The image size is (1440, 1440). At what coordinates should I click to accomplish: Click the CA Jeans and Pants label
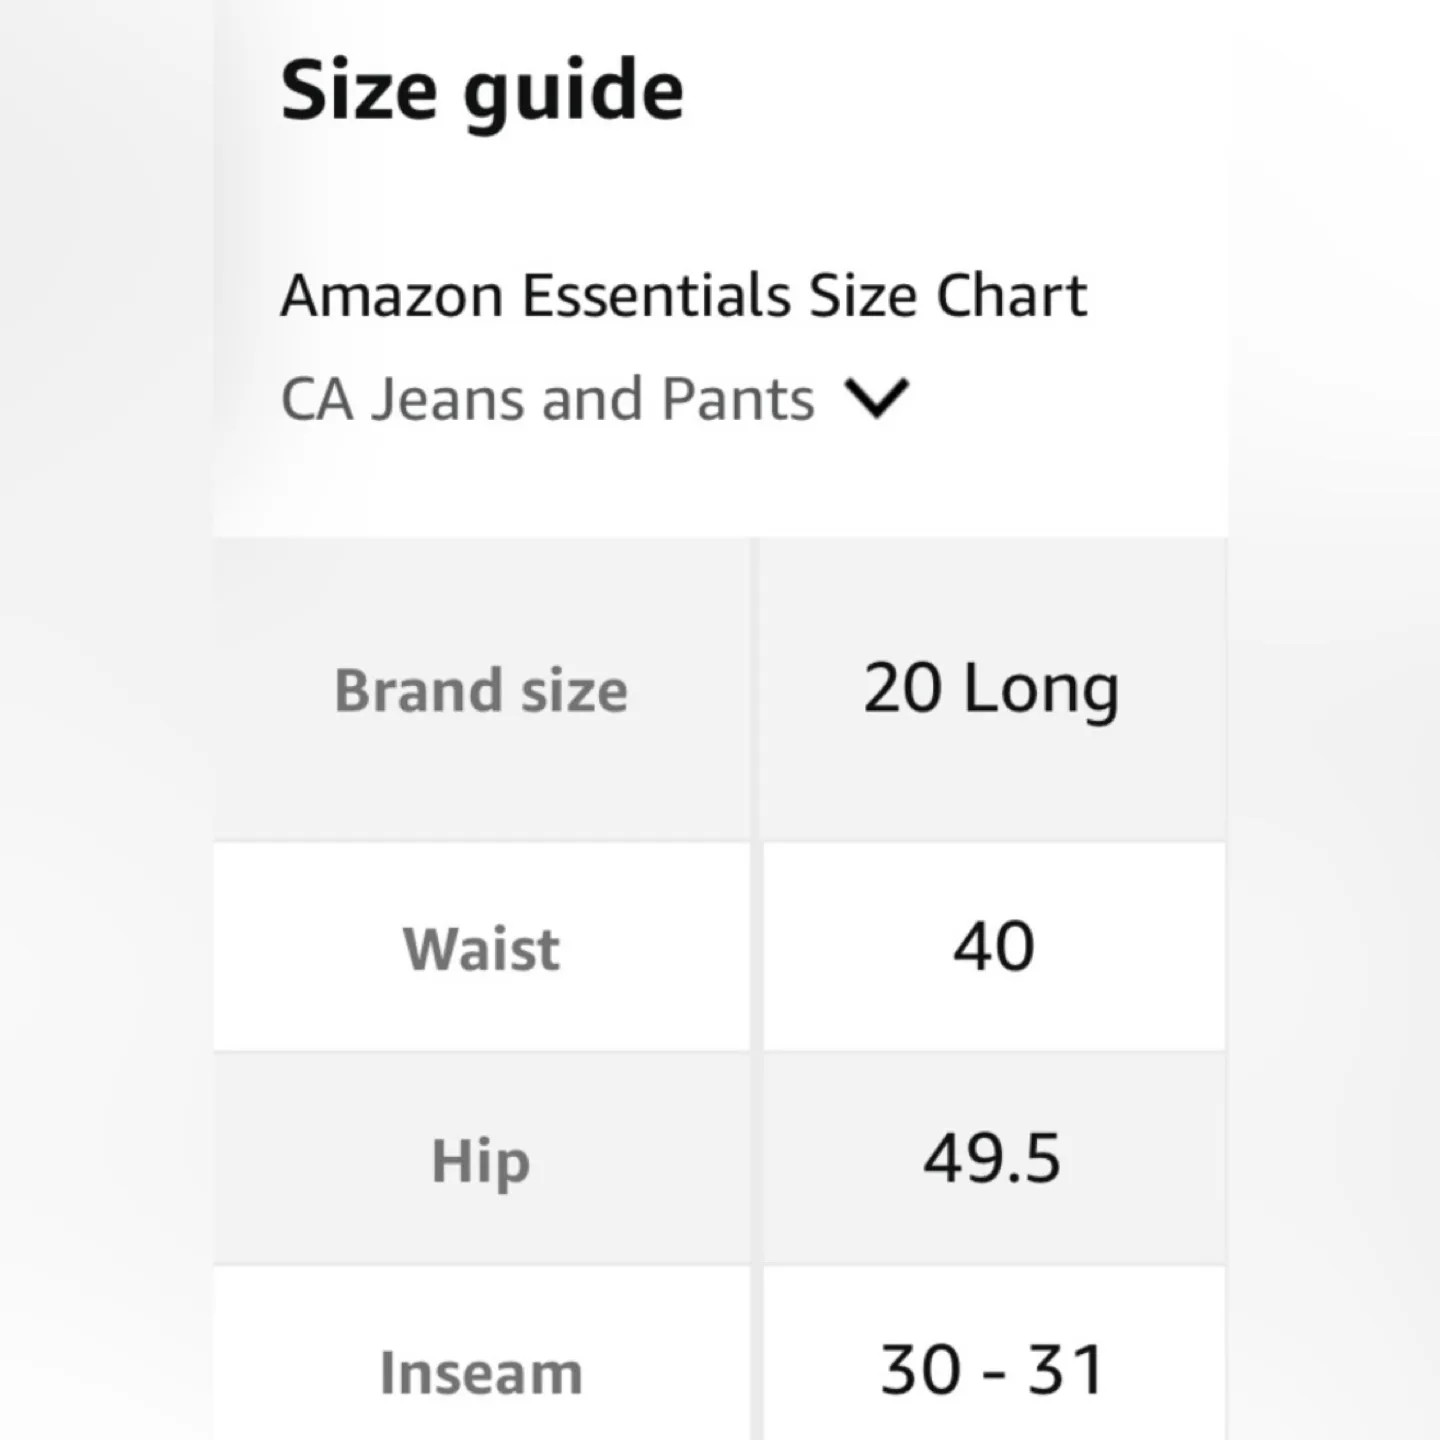pyautogui.click(x=546, y=398)
